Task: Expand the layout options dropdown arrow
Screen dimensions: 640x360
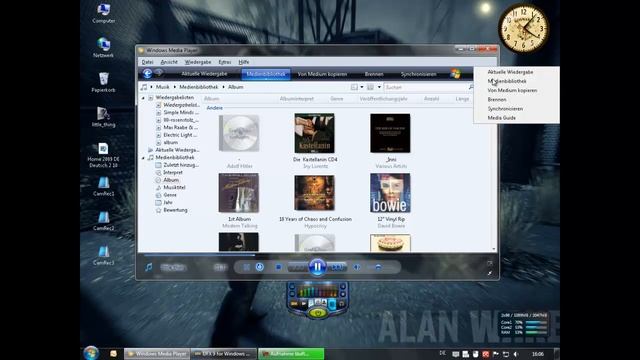Action: coord(362,87)
